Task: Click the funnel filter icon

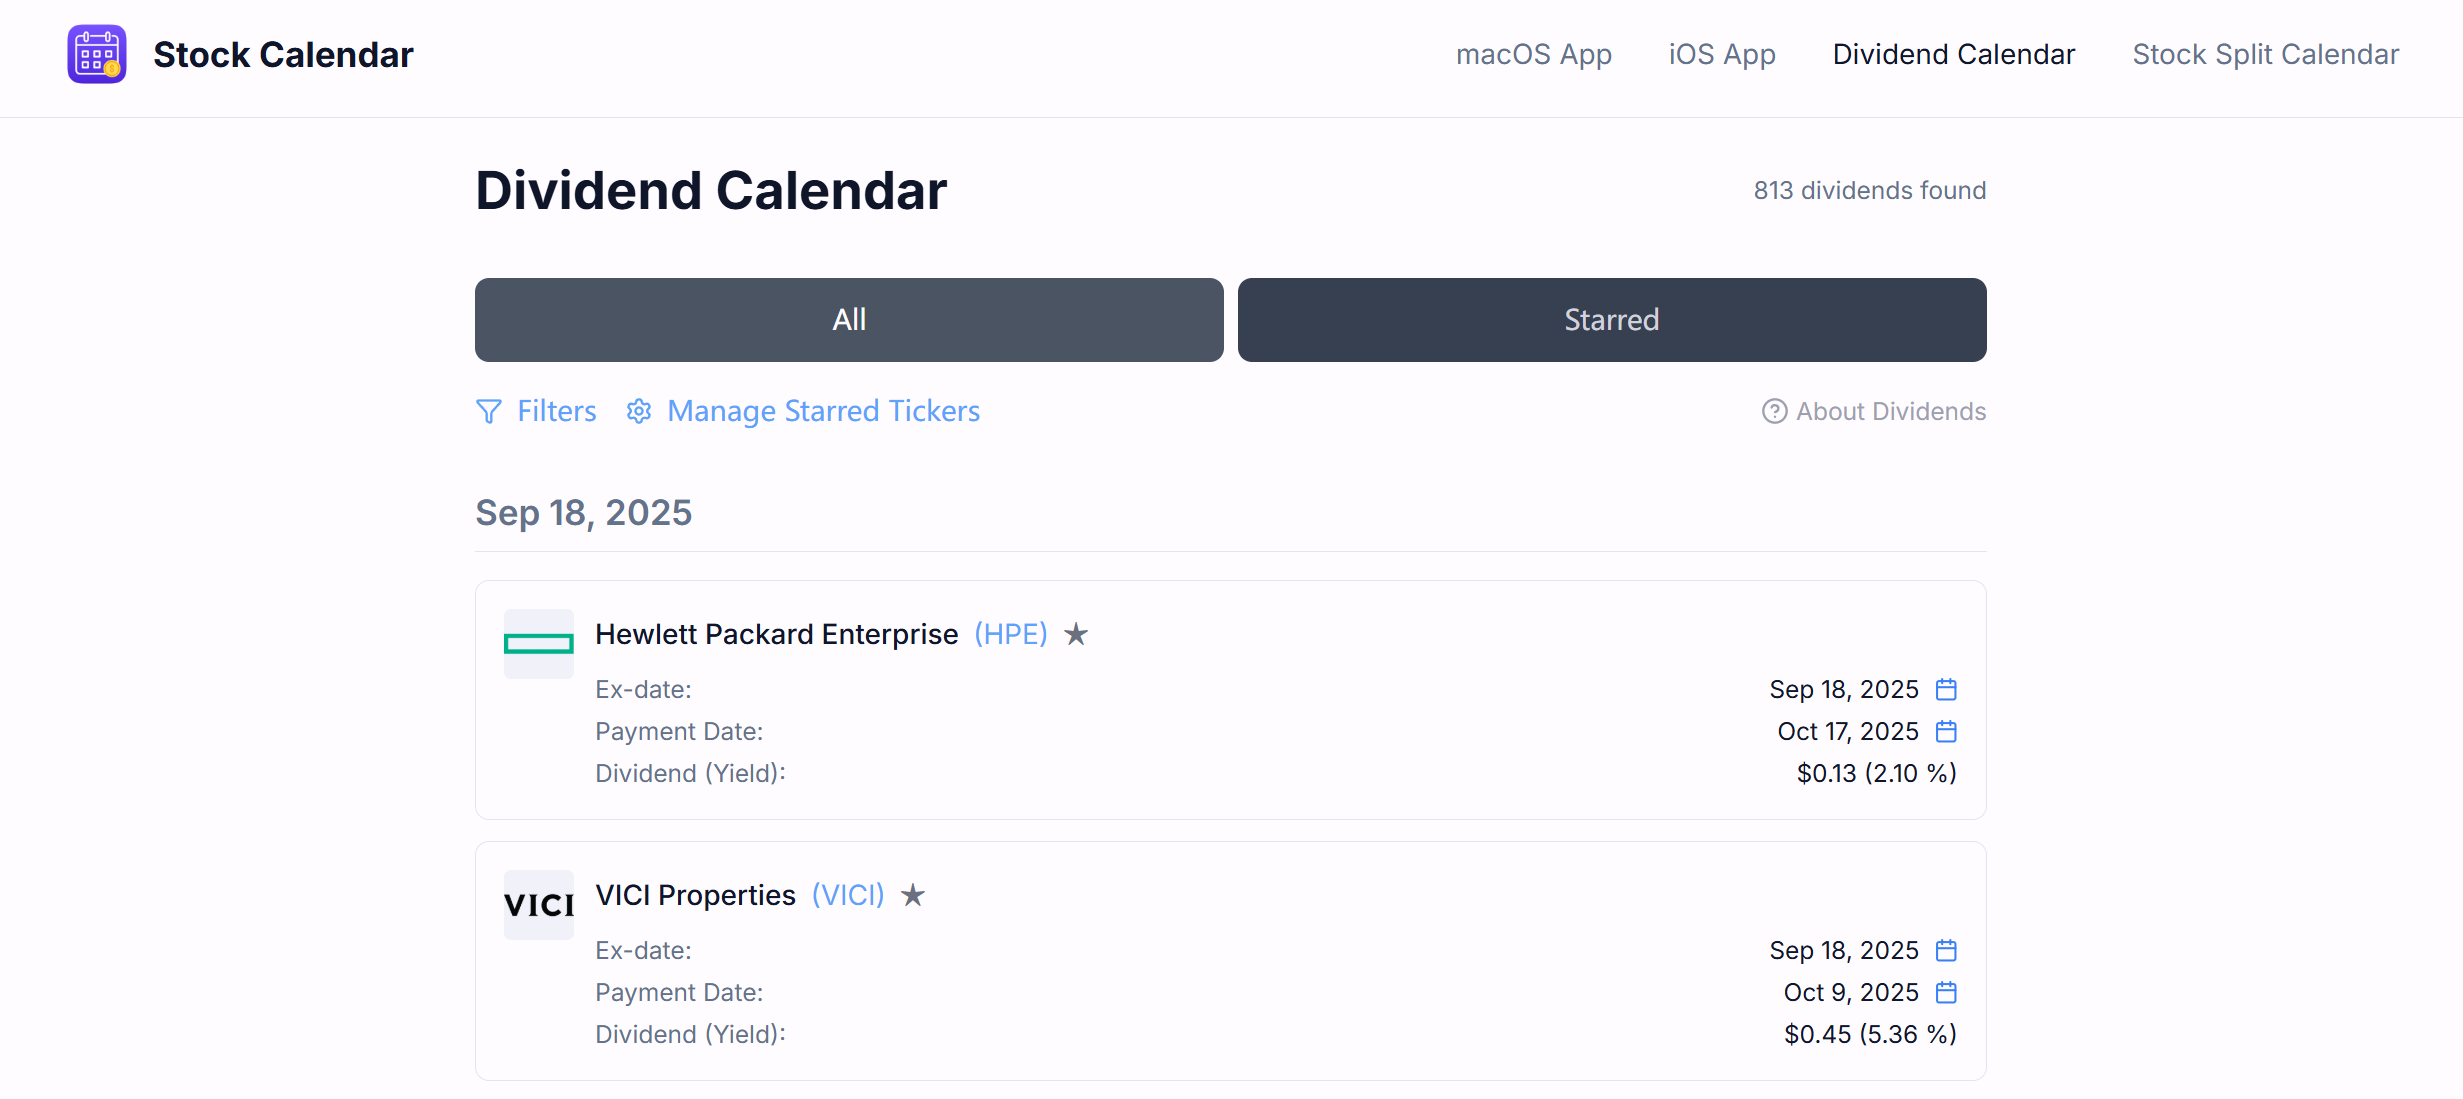Action: [x=489, y=411]
